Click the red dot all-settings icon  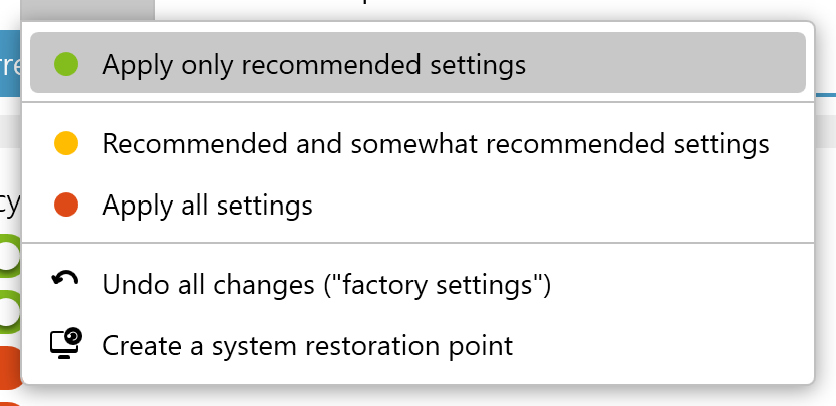click(65, 206)
